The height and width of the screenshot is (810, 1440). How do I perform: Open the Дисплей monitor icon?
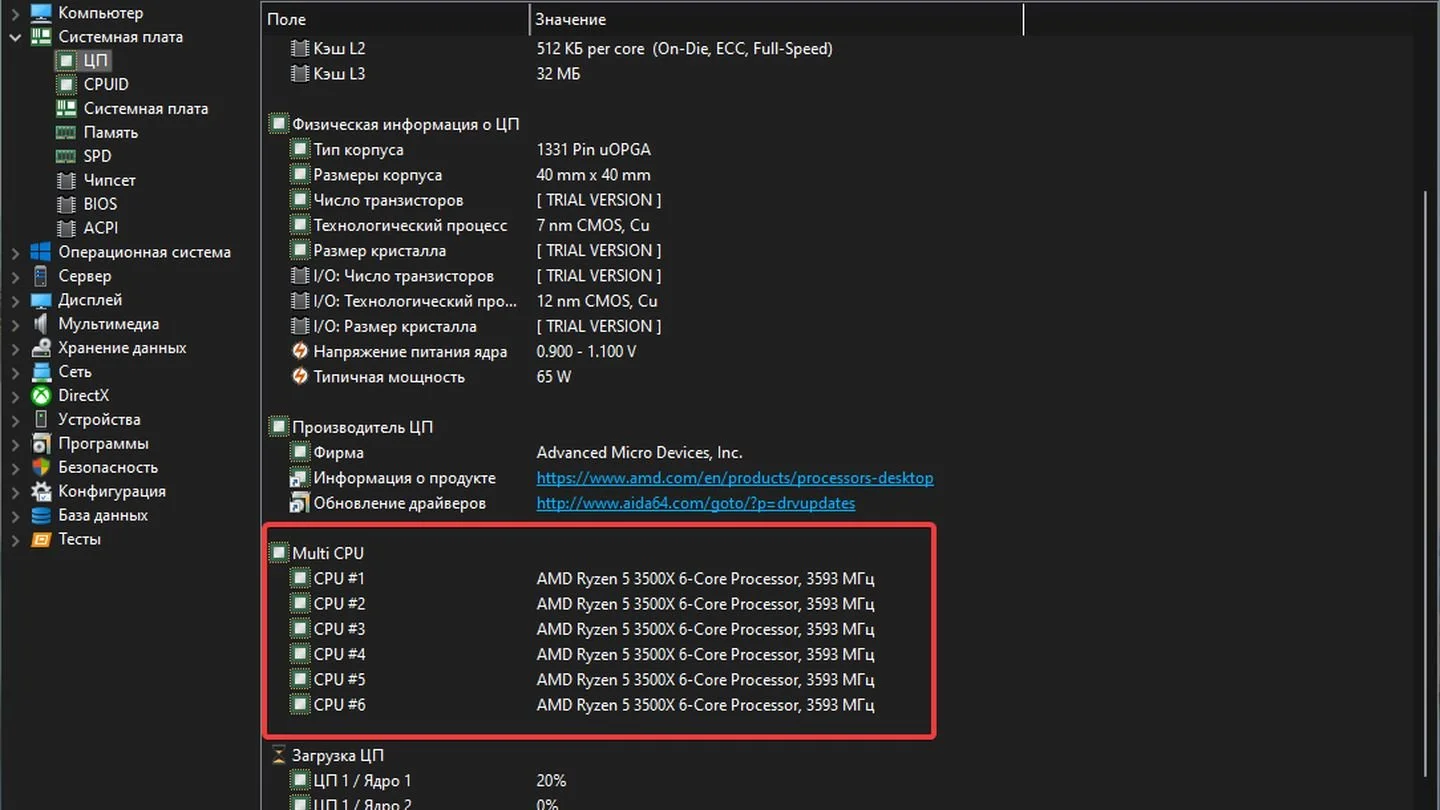tap(41, 300)
